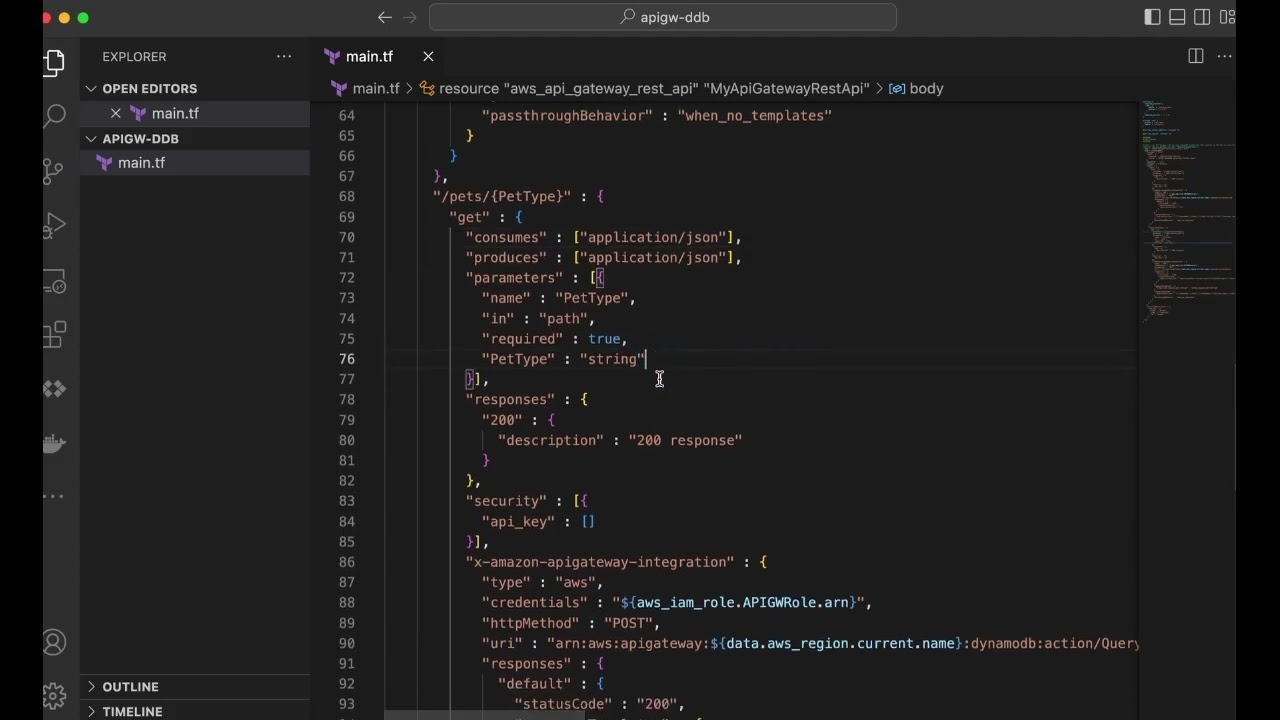Image resolution: width=1280 pixels, height=720 pixels.
Task: Click aws_iam_role.APIGWRole.arn reference
Action: coord(743,602)
